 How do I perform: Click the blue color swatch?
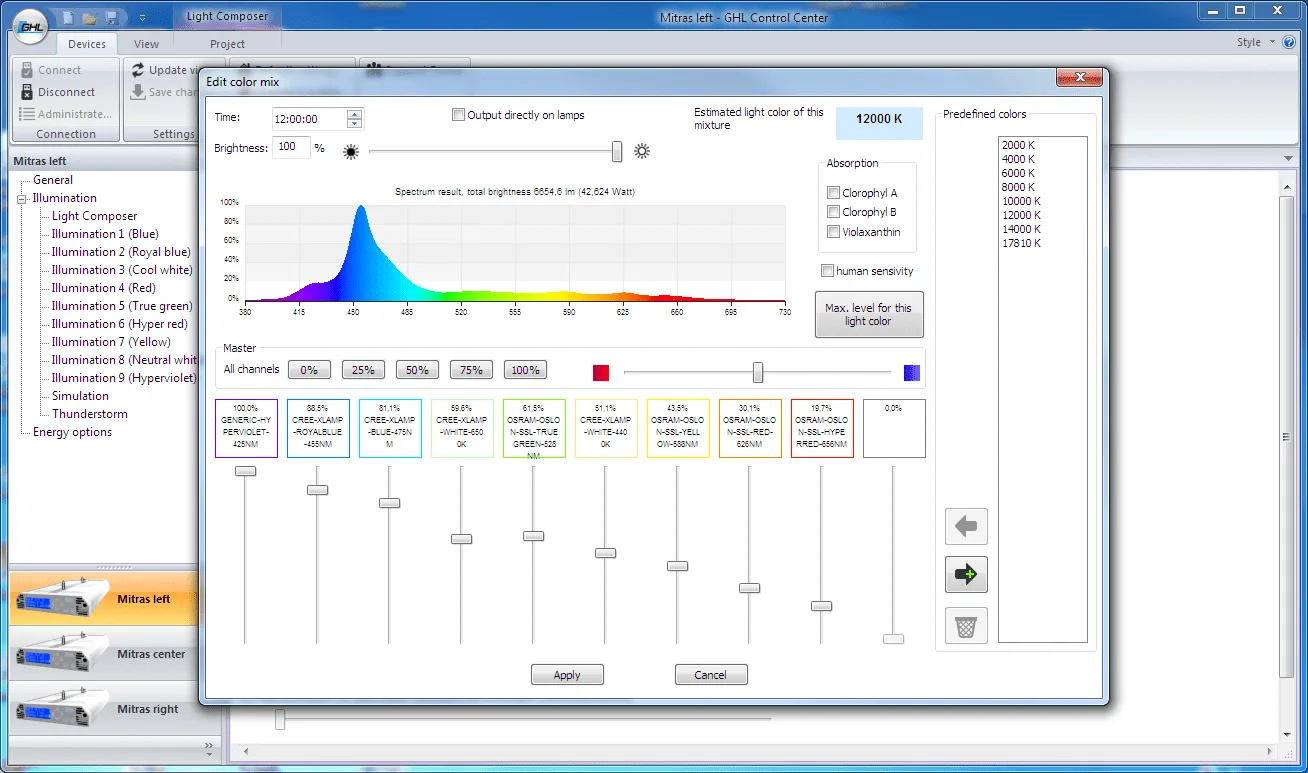pyautogui.click(x=912, y=372)
